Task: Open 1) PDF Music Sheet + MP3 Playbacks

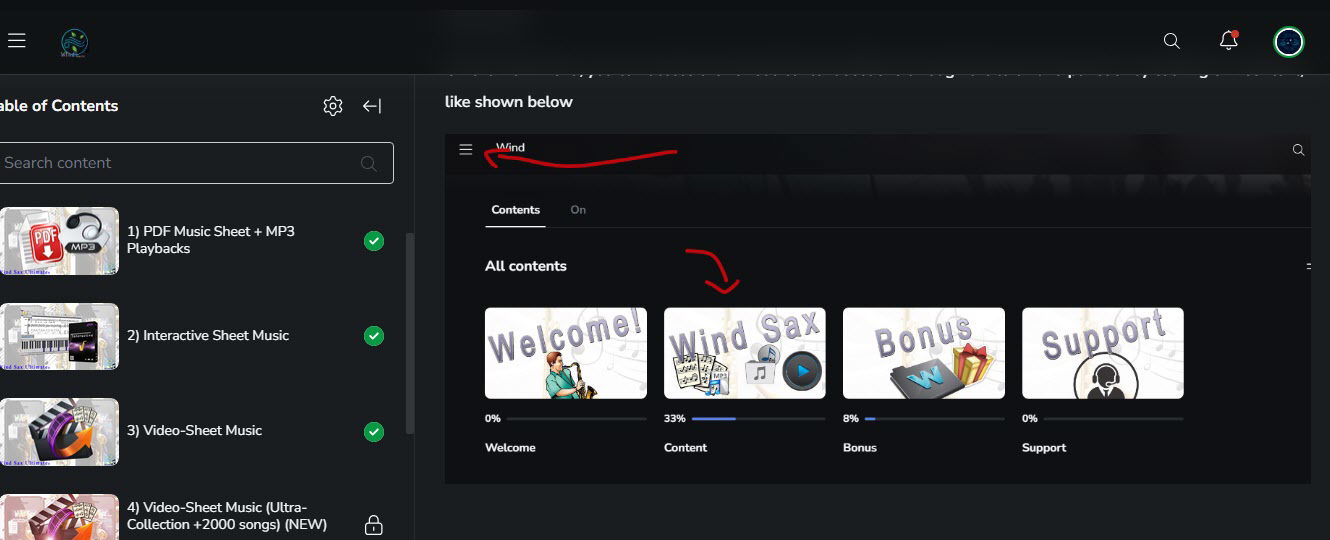Action: coord(210,240)
